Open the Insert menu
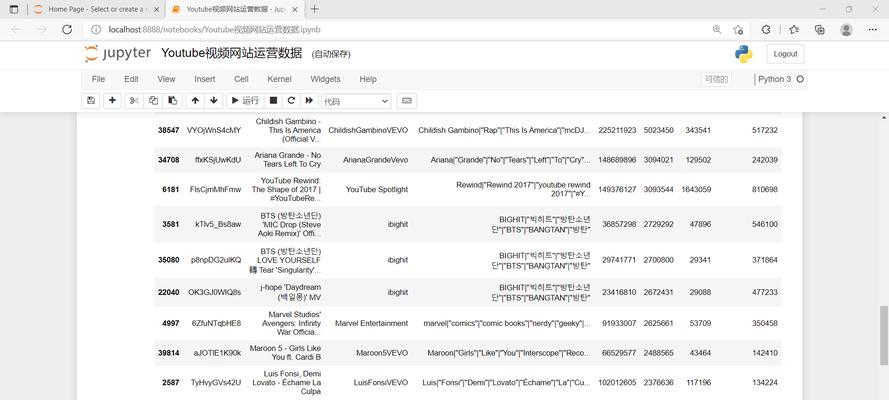This screenshot has height=400, width=889. pos(205,79)
